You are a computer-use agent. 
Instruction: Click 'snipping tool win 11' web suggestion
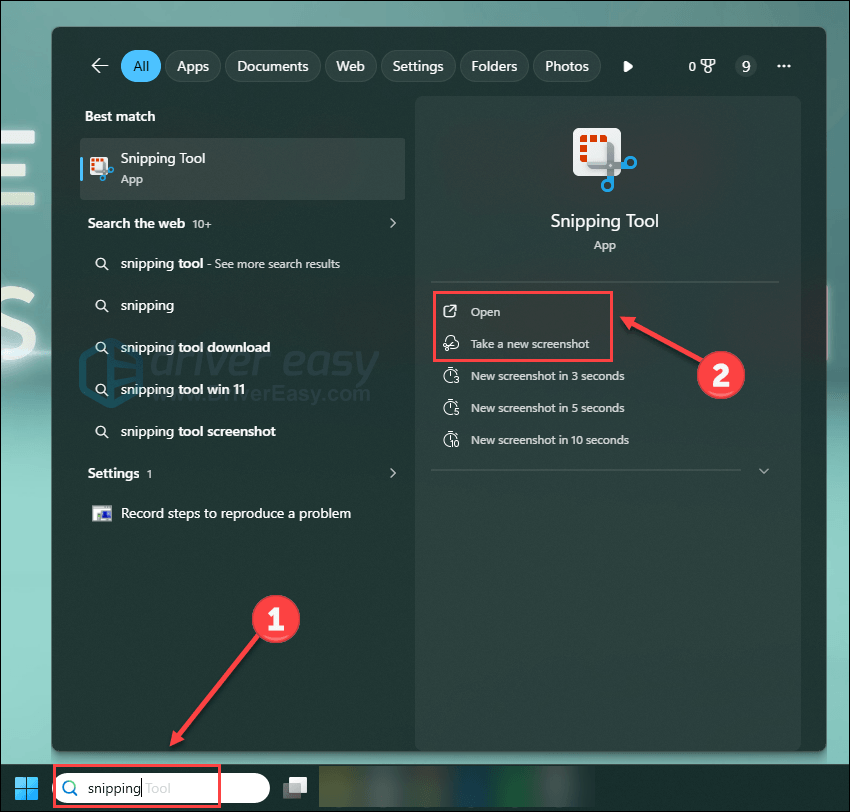click(182, 389)
